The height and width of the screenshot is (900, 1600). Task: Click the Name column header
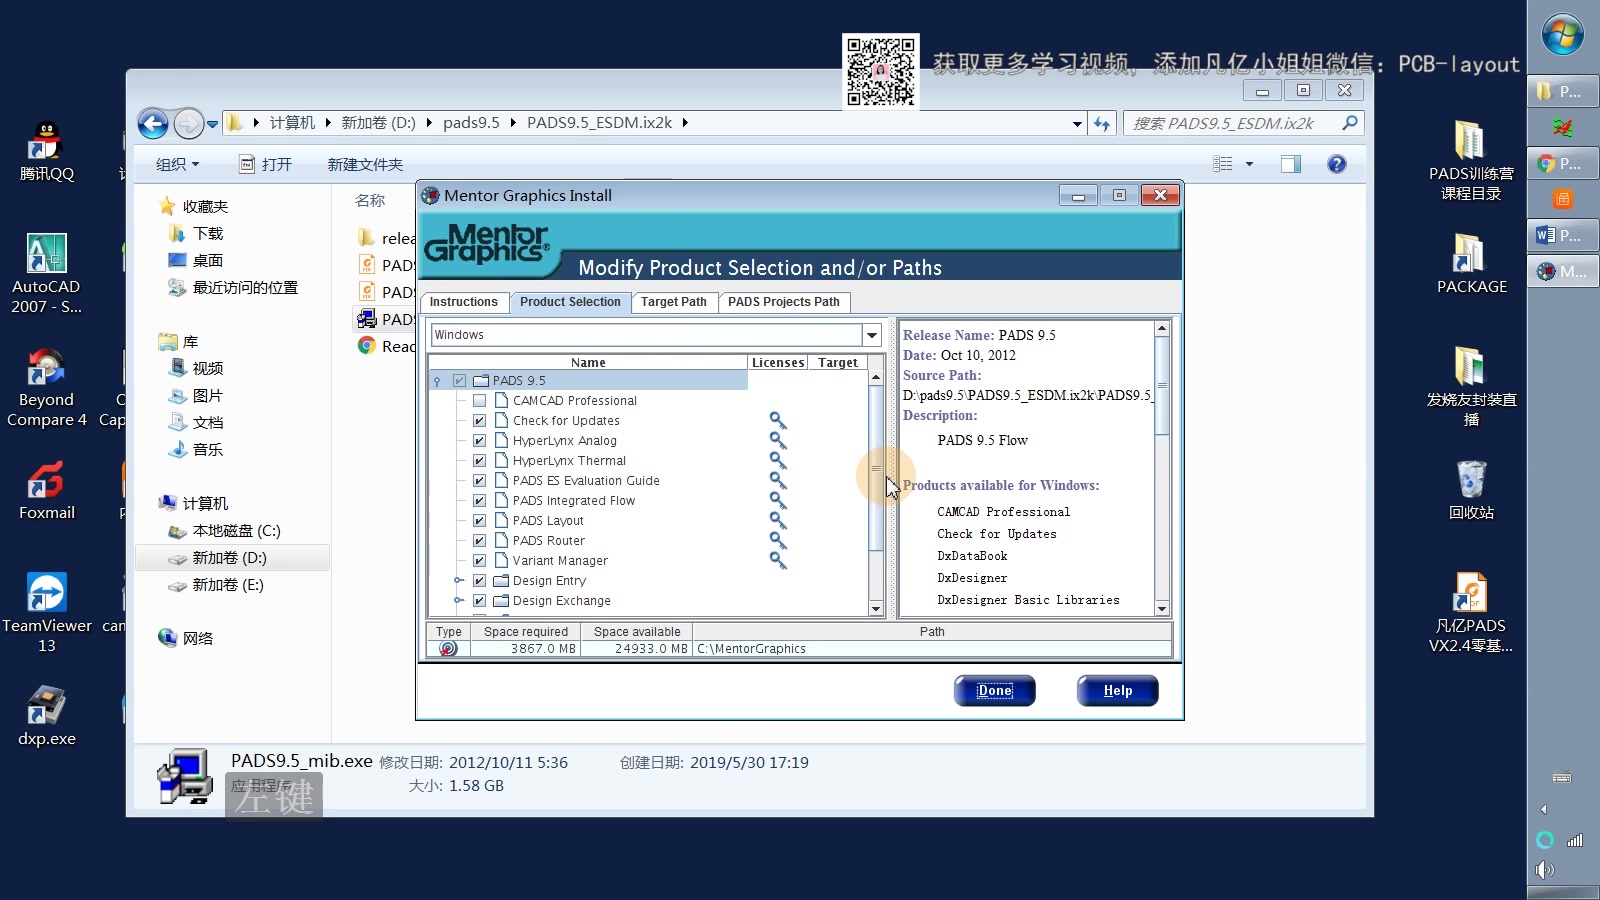pyautogui.click(x=588, y=362)
